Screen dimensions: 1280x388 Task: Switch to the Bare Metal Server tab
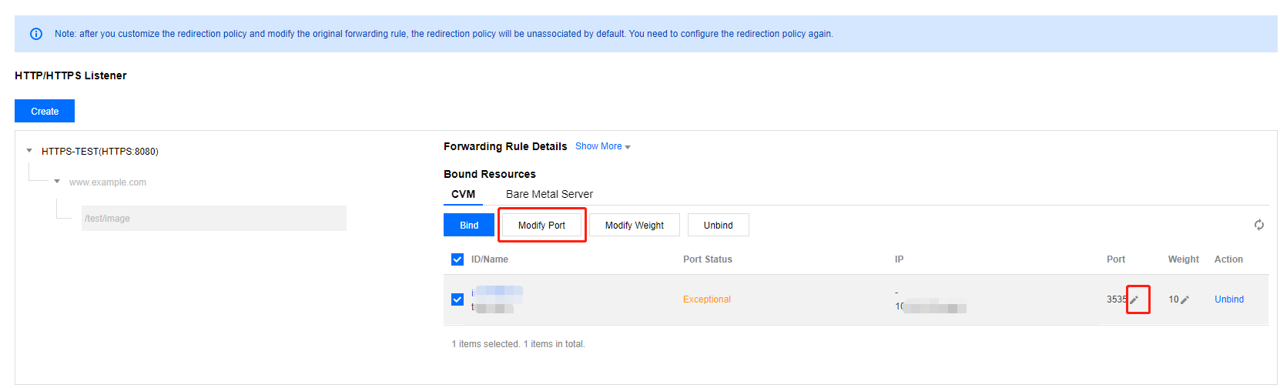click(x=549, y=194)
